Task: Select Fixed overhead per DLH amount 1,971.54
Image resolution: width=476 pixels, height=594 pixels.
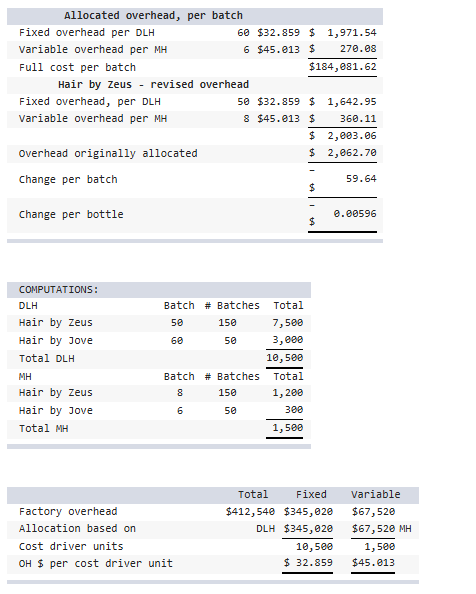Action: pos(352,33)
